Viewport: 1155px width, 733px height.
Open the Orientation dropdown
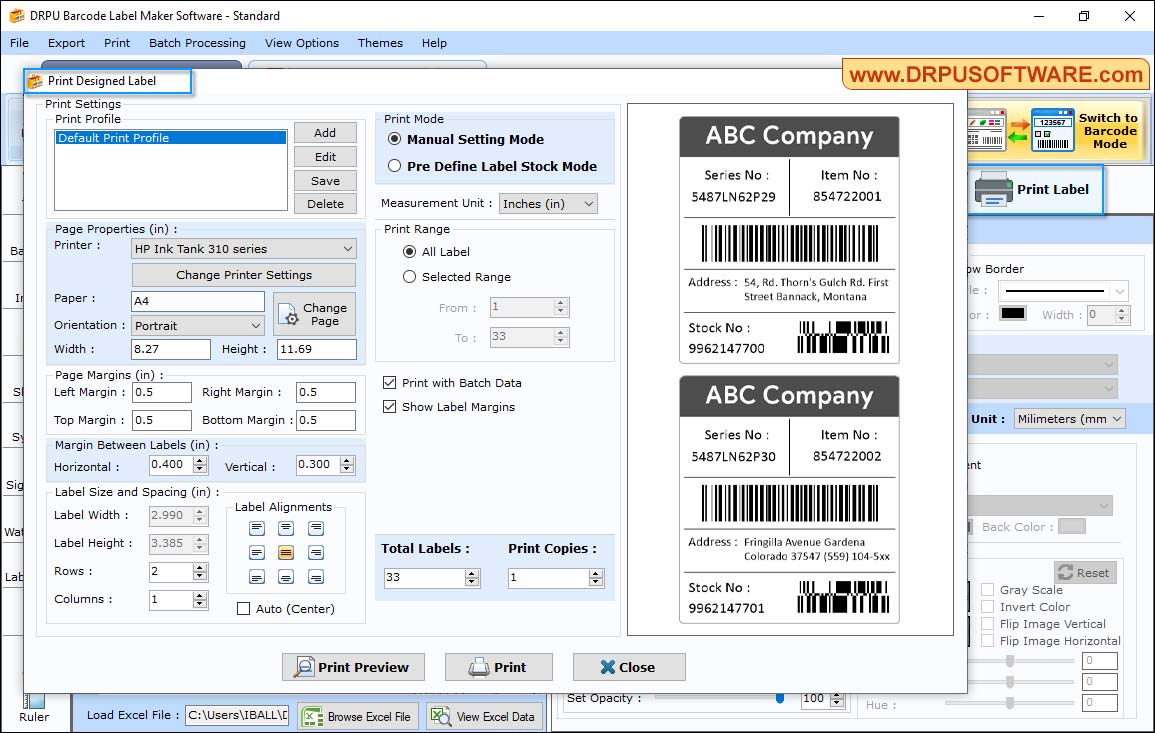pyautogui.click(x=197, y=325)
